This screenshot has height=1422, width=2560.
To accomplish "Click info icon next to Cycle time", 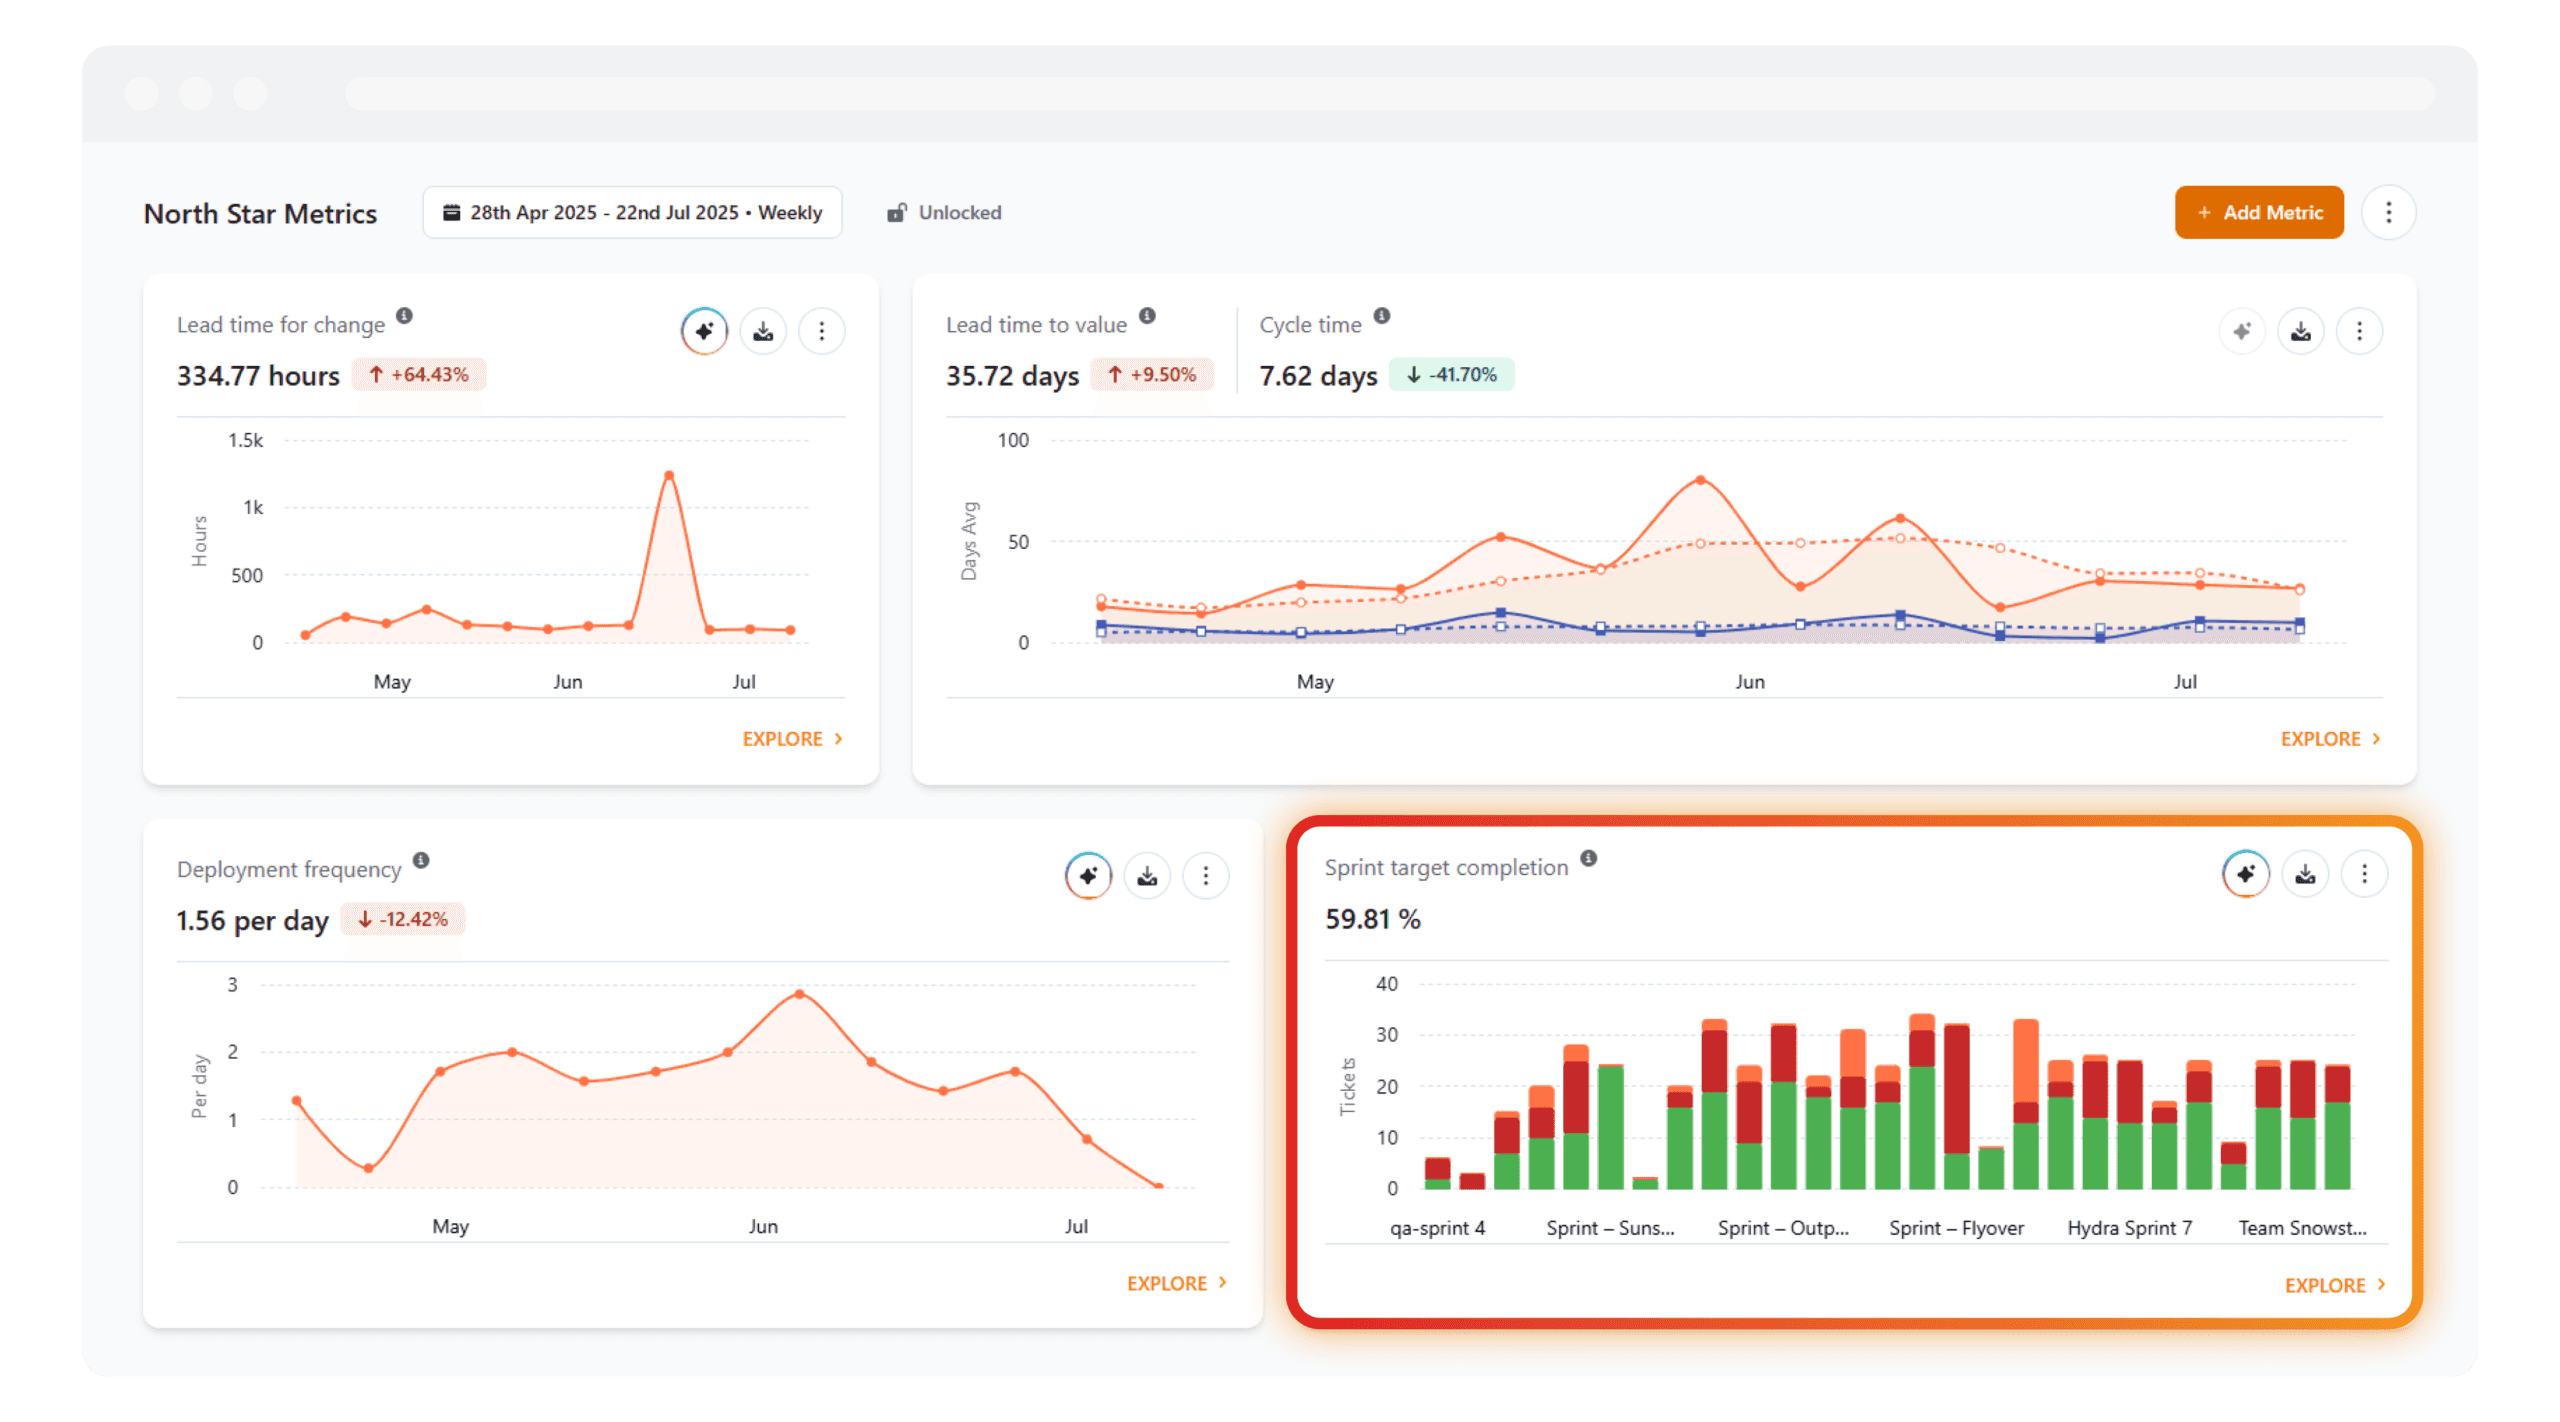I will 1381,316.
